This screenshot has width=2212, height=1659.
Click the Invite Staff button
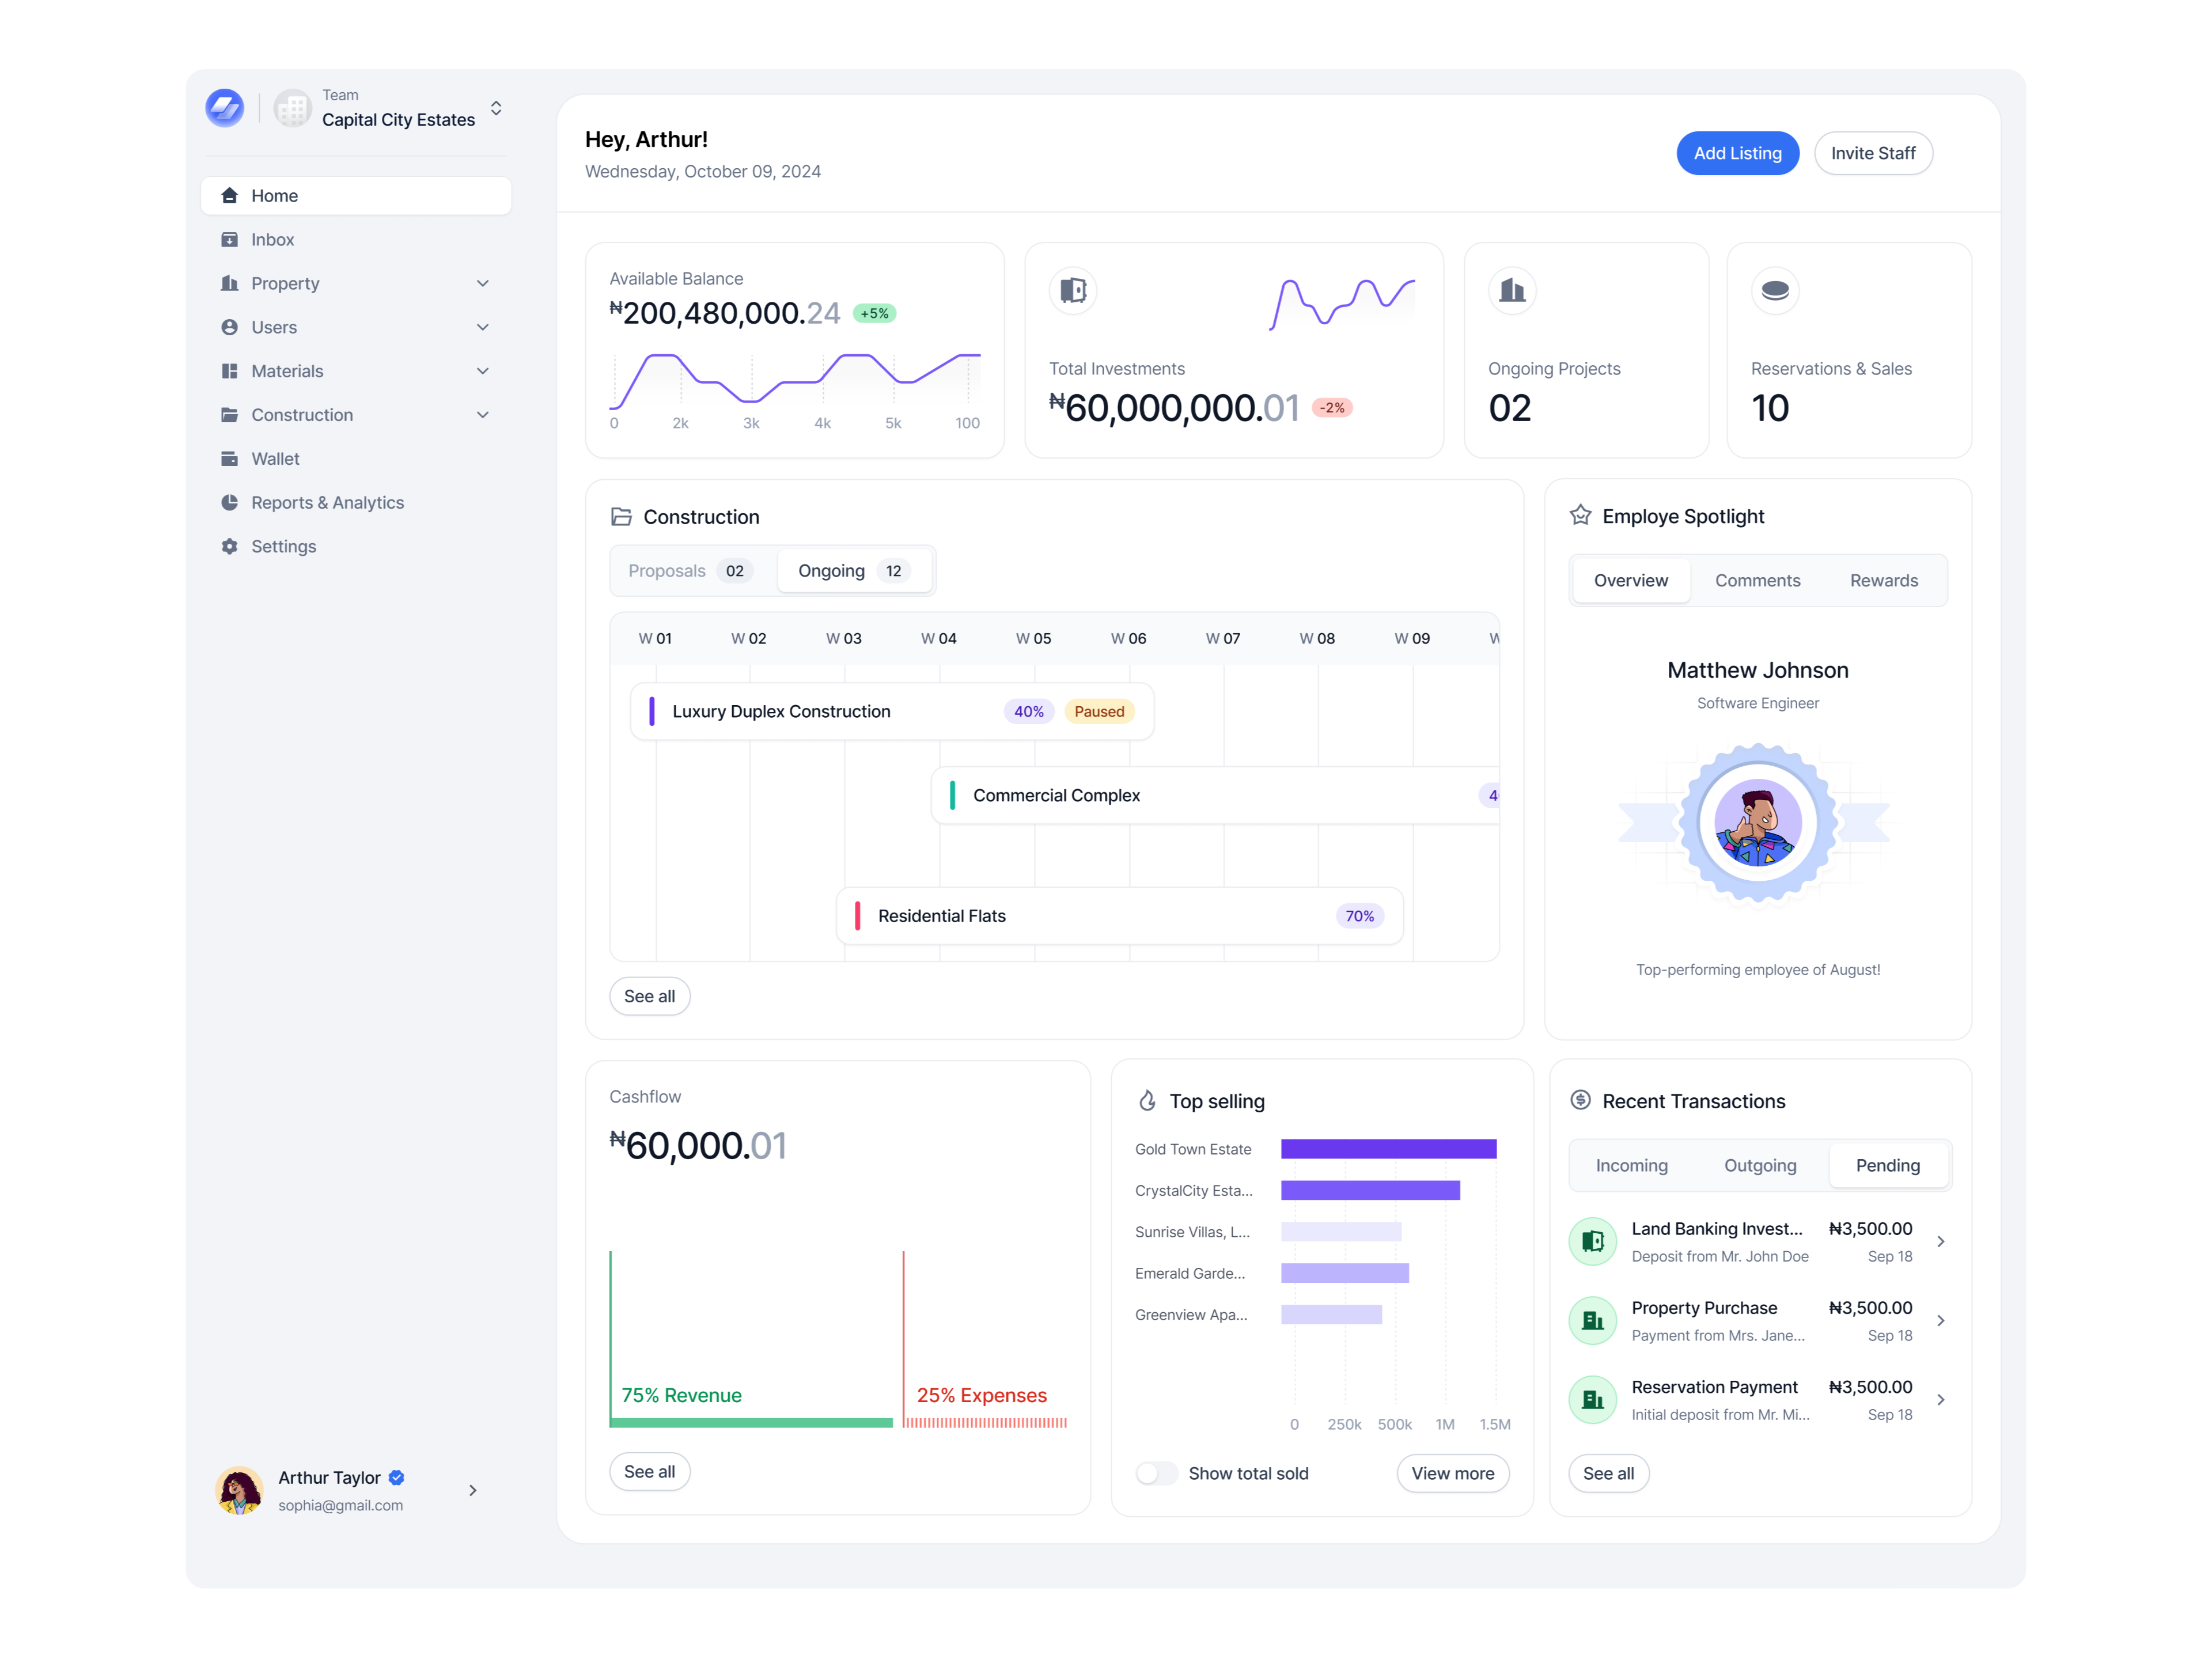[x=1873, y=153]
